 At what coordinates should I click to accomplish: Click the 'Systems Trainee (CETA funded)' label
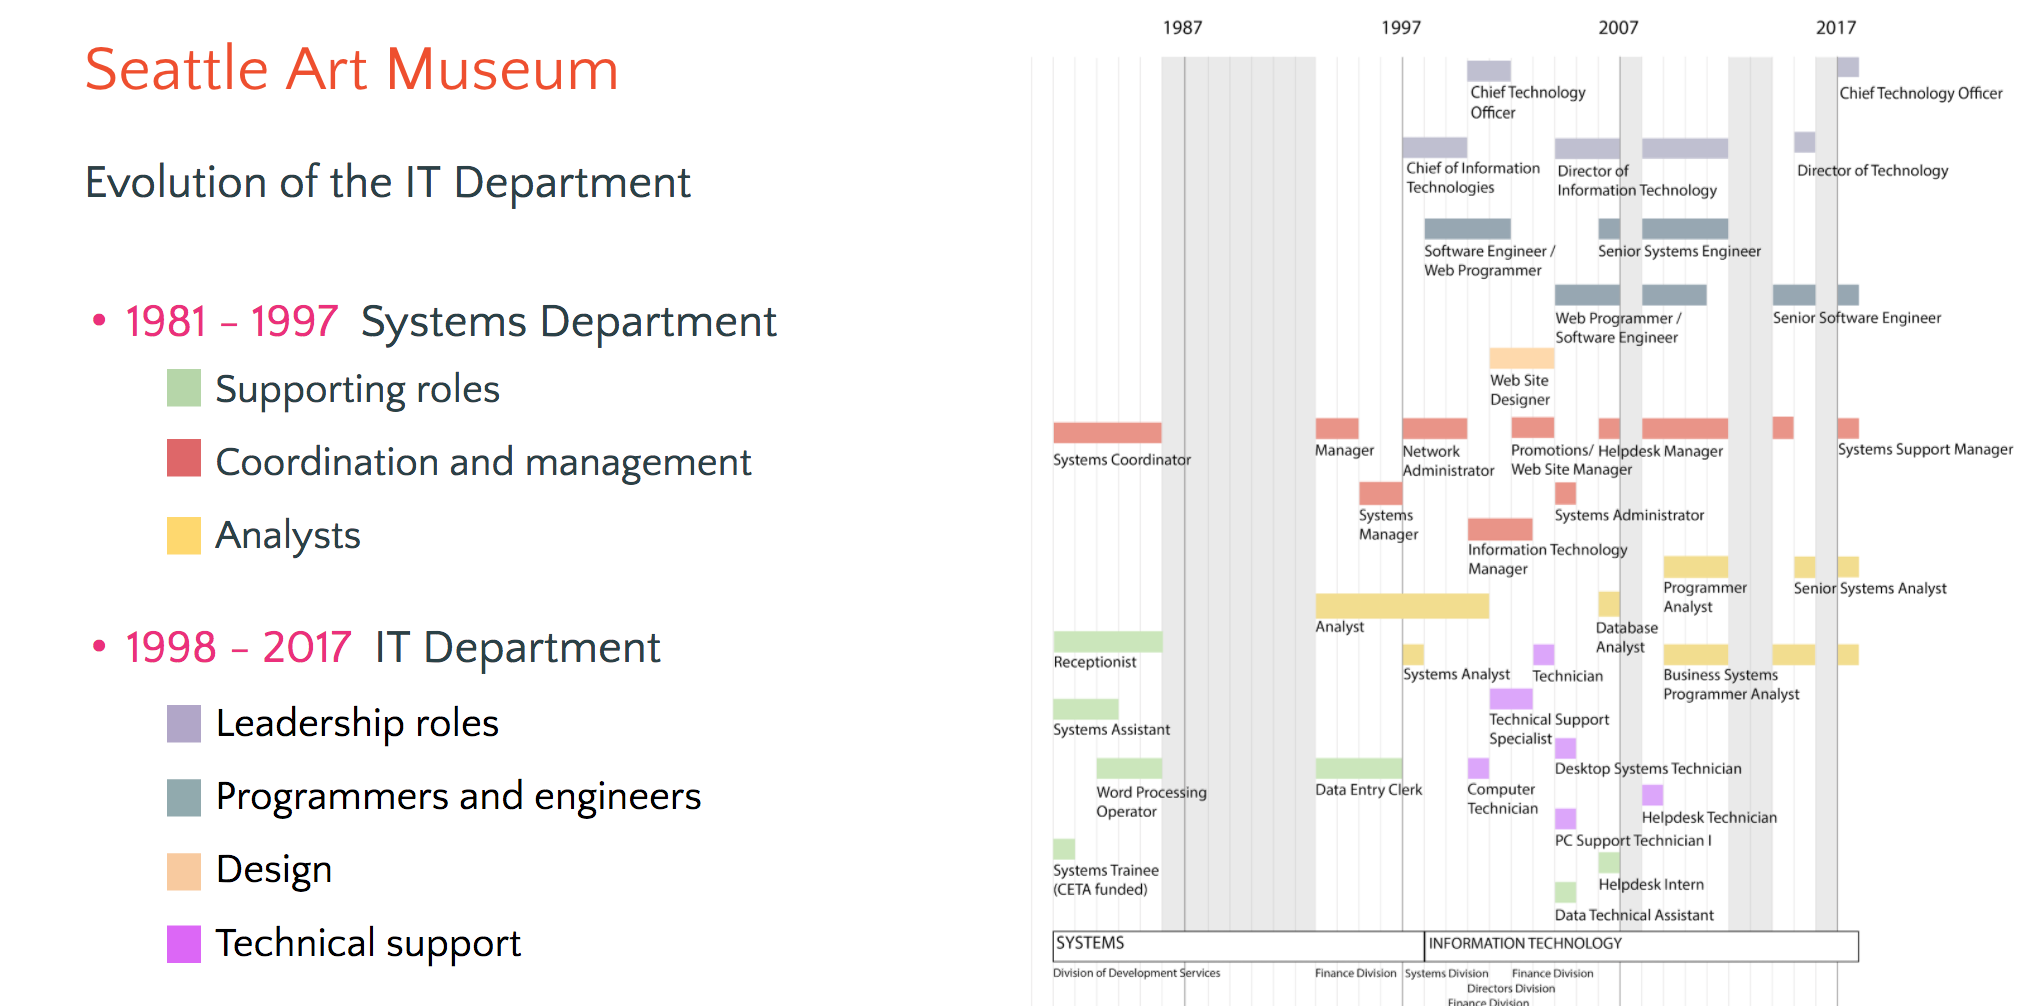[1106, 880]
